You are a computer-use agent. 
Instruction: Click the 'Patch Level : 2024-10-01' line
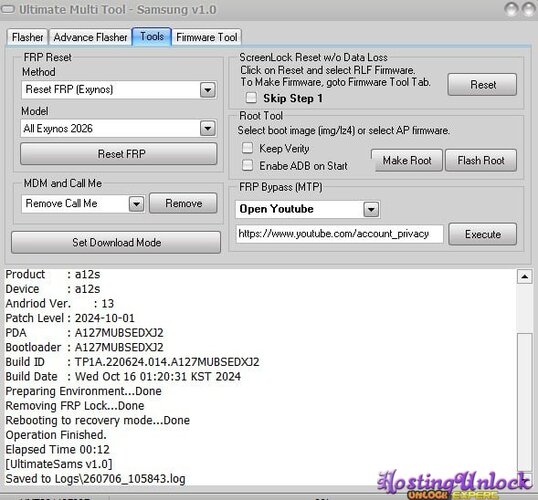[70, 318]
